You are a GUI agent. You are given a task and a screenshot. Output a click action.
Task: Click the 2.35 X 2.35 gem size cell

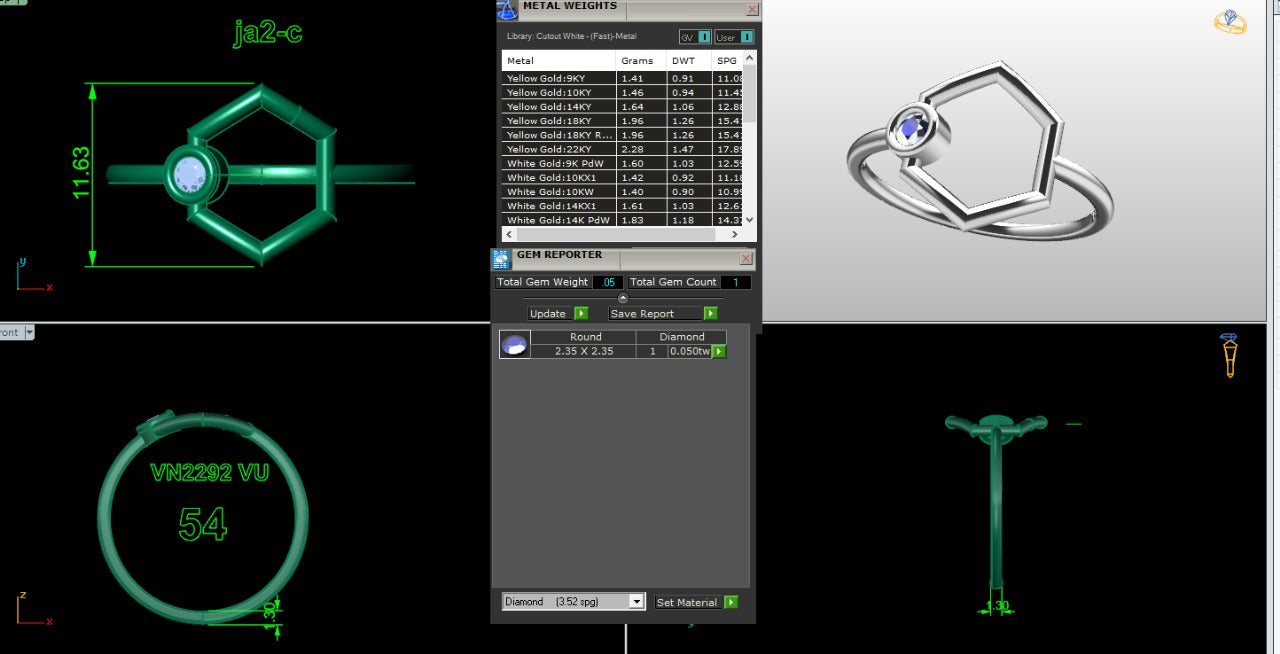tap(584, 351)
